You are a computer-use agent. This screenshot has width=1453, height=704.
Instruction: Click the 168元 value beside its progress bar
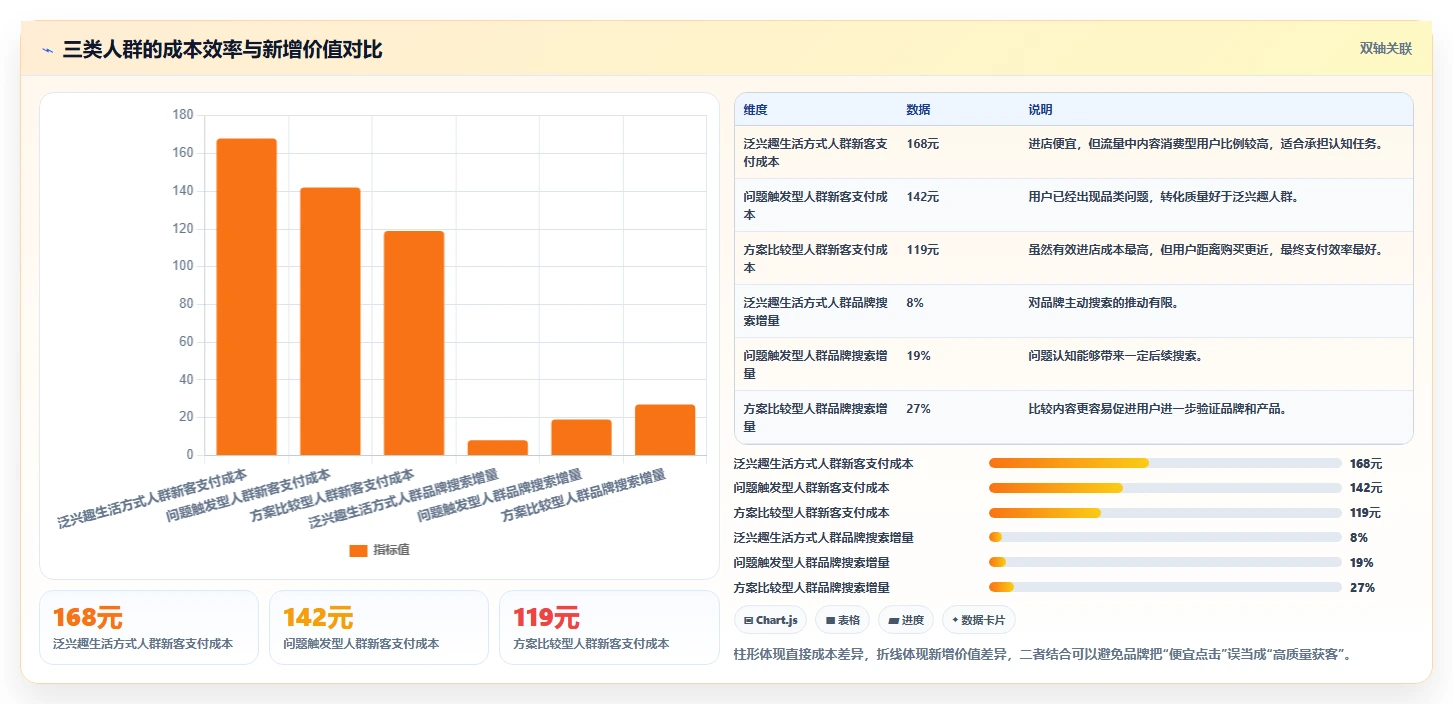tap(1366, 463)
